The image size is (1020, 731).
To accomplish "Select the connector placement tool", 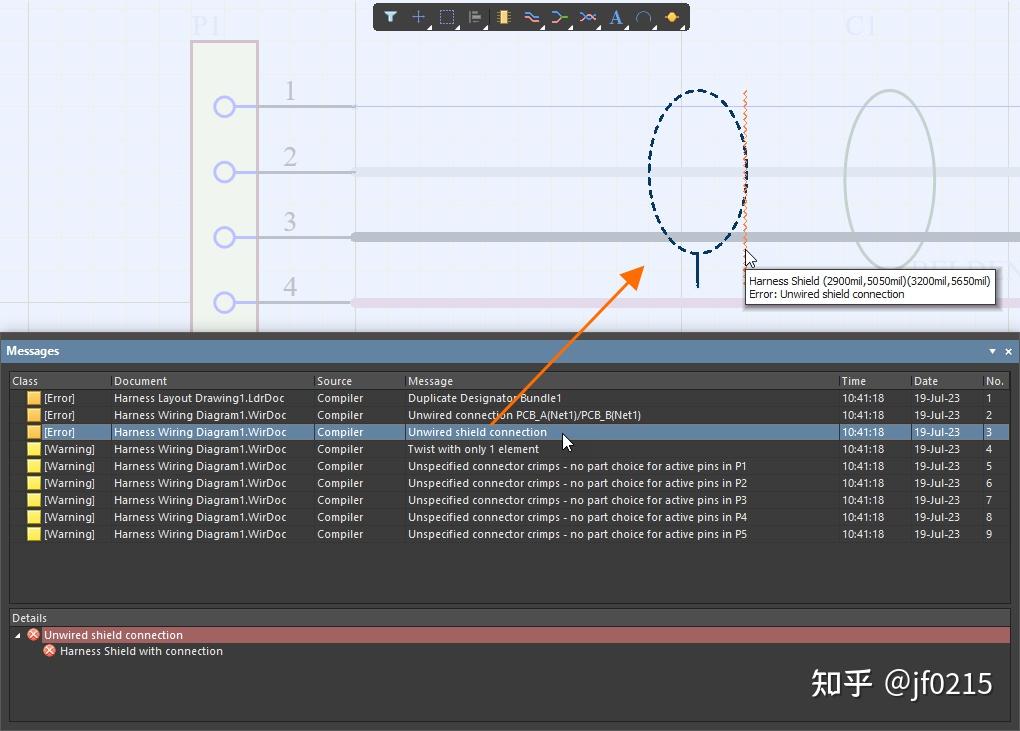I will [x=503, y=17].
